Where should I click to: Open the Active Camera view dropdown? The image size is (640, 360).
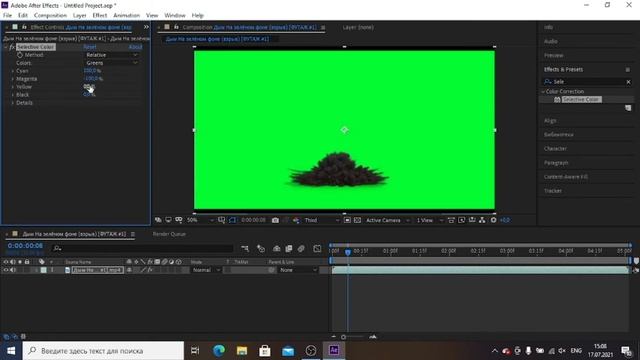pos(387,220)
